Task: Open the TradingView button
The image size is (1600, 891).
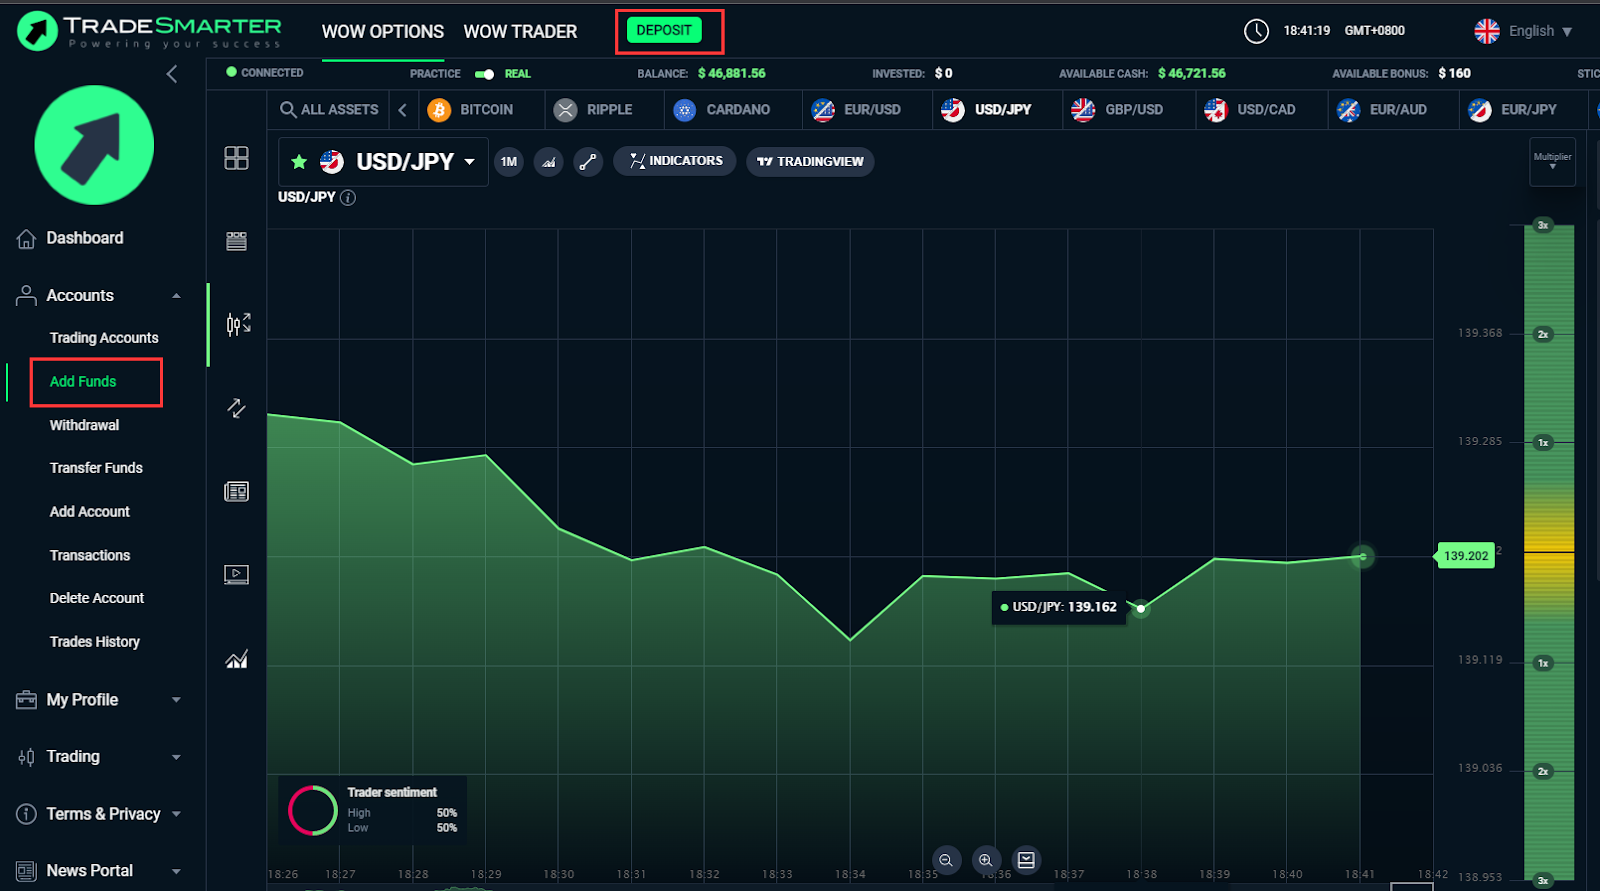Action: click(x=810, y=162)
